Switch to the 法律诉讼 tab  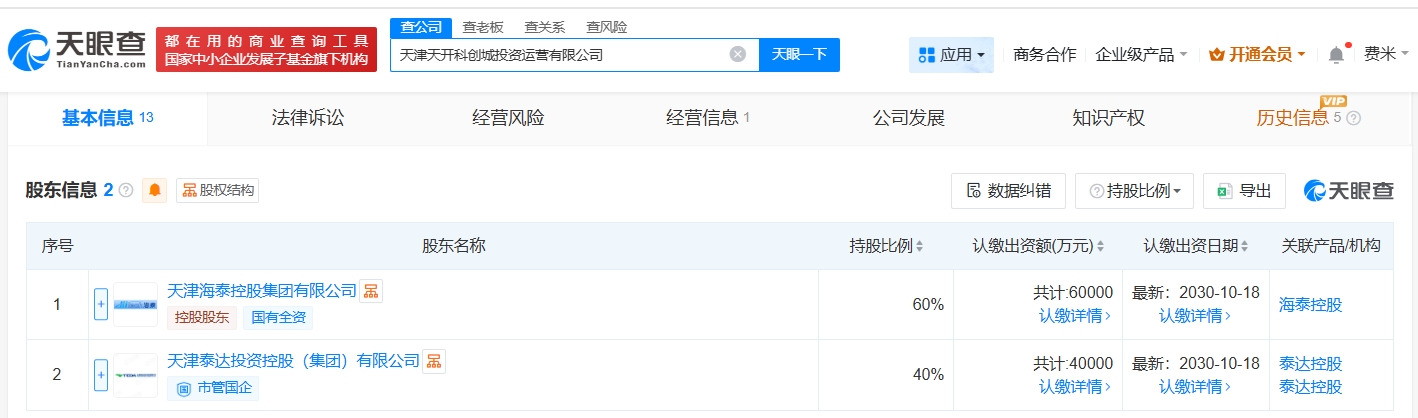pyautogui.click(x=308, y=118)
